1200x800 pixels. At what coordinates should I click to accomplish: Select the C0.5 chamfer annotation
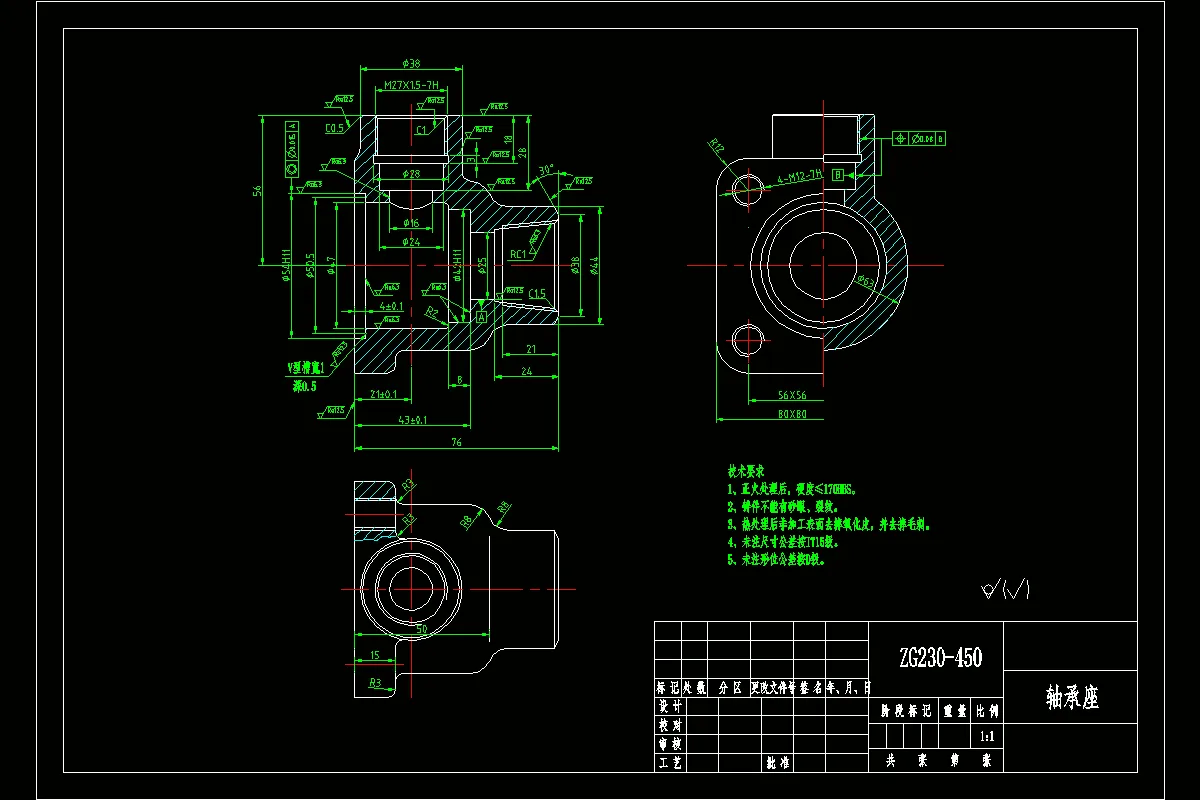click(335, 128)
